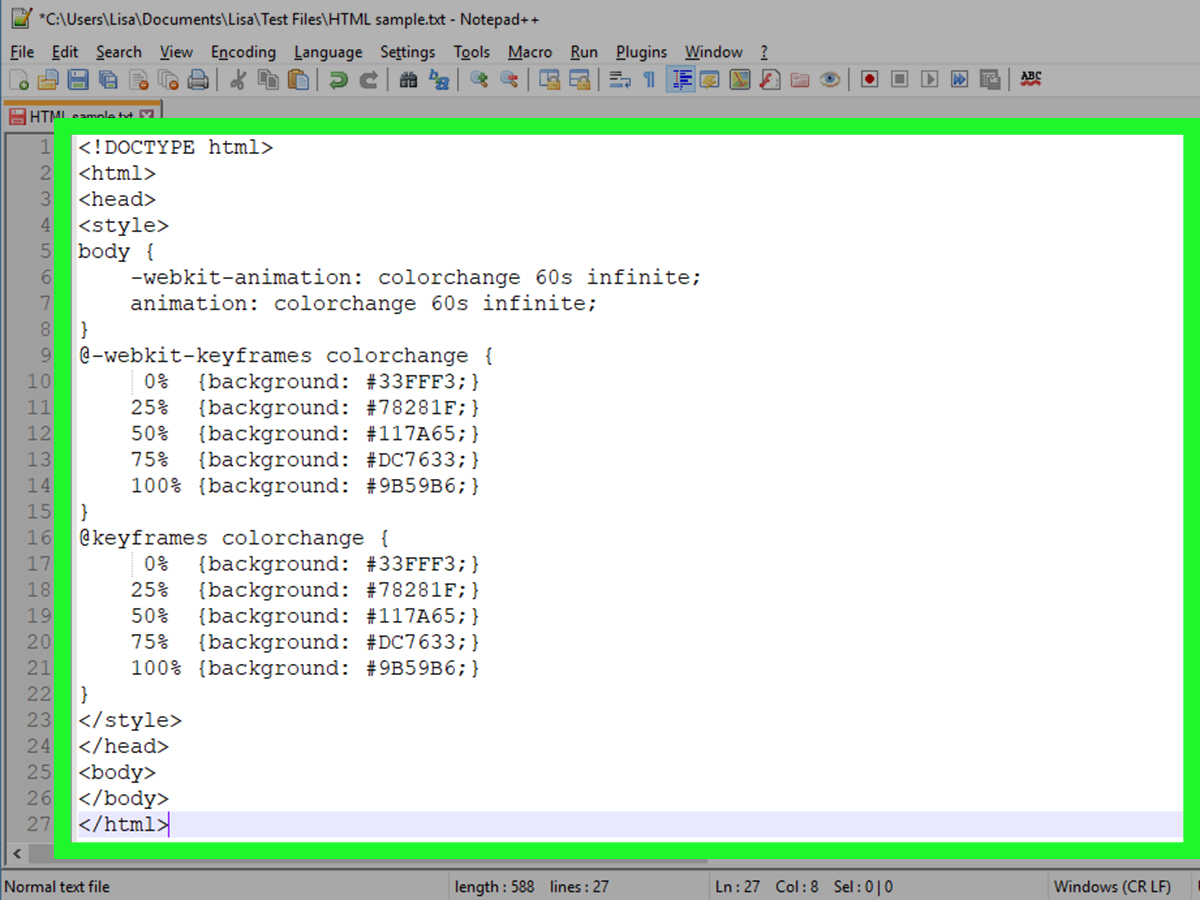This screenshot has height=900, width=1200.
Task: Open Find with the binoculars icon
Action: [x=408, y=80]
